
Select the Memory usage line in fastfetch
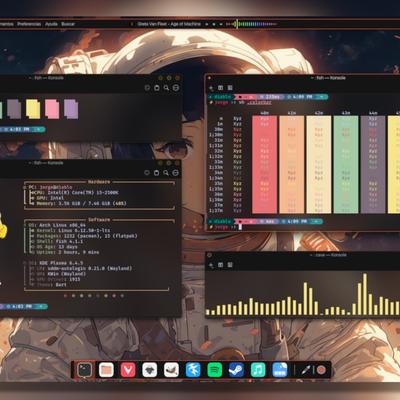click(78, 203)
